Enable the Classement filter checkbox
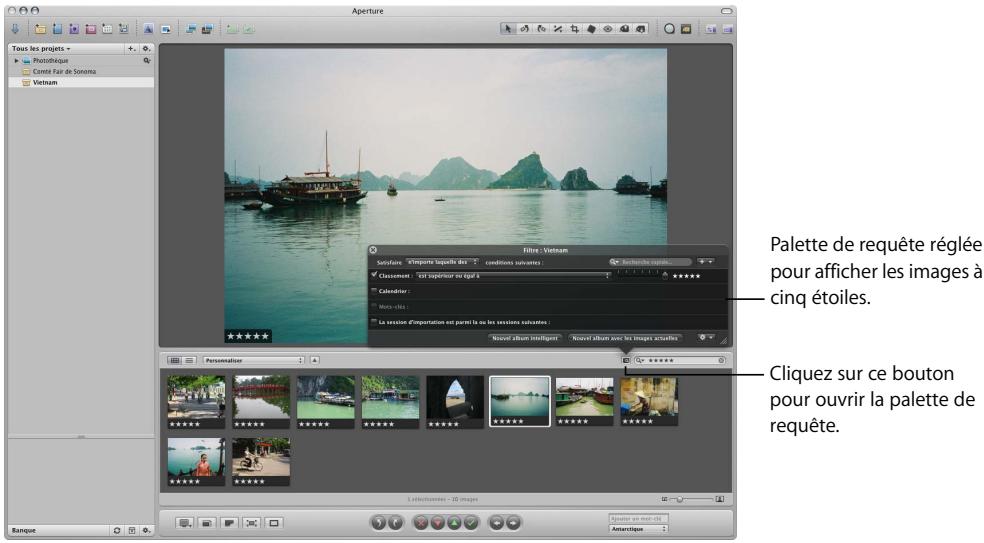984x543 pixels. (x=374, y=275)
